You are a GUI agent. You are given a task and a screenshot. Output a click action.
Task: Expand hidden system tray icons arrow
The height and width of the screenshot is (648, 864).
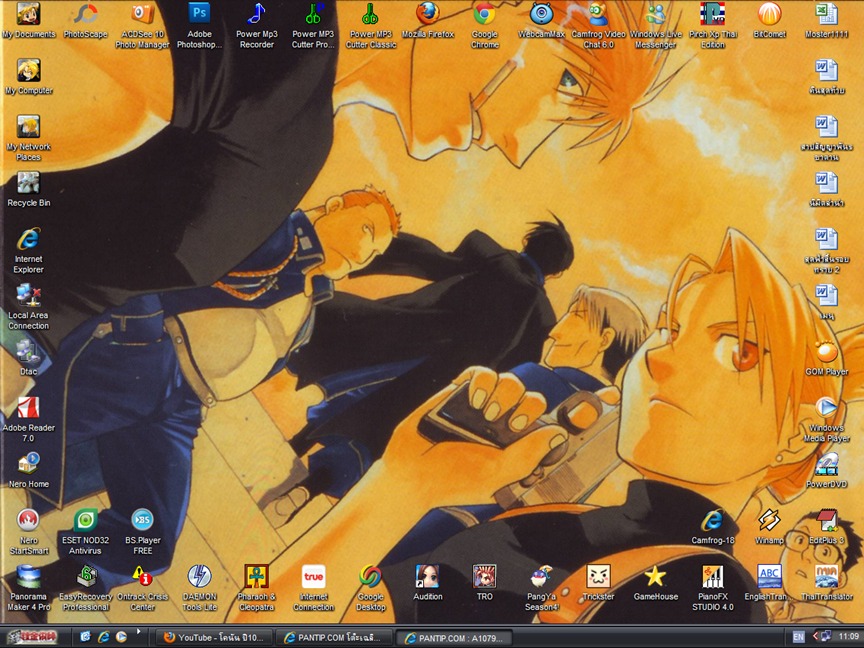(815, 636)
